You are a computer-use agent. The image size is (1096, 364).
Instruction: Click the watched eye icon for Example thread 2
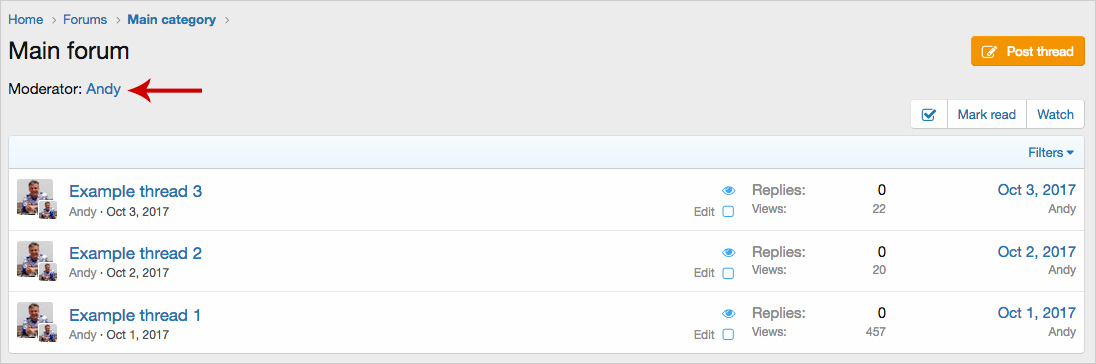728,252
